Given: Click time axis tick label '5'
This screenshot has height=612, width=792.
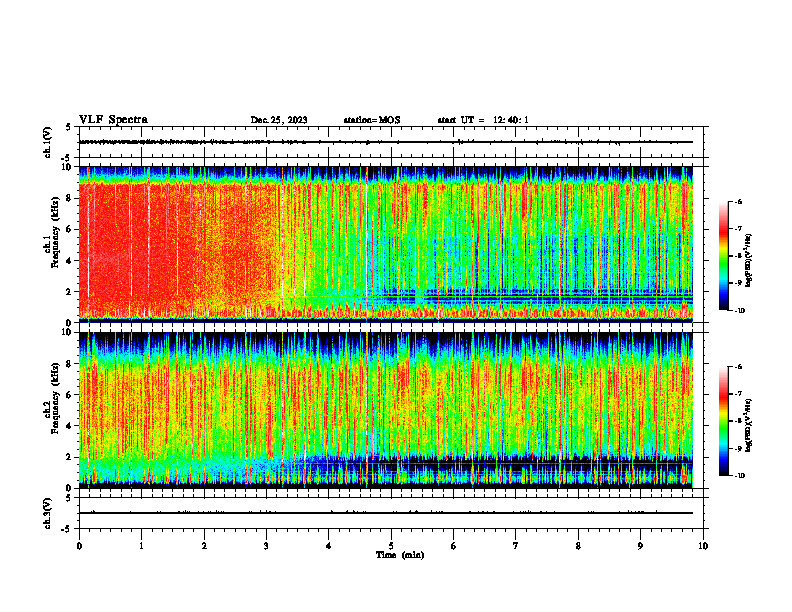Looking at the screenshot, I should pos(391,546).
